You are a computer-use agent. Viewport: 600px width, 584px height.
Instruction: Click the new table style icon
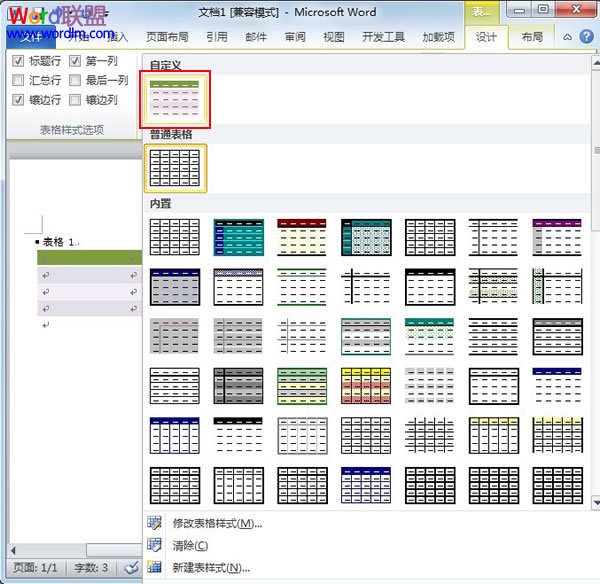click(155, 567)
